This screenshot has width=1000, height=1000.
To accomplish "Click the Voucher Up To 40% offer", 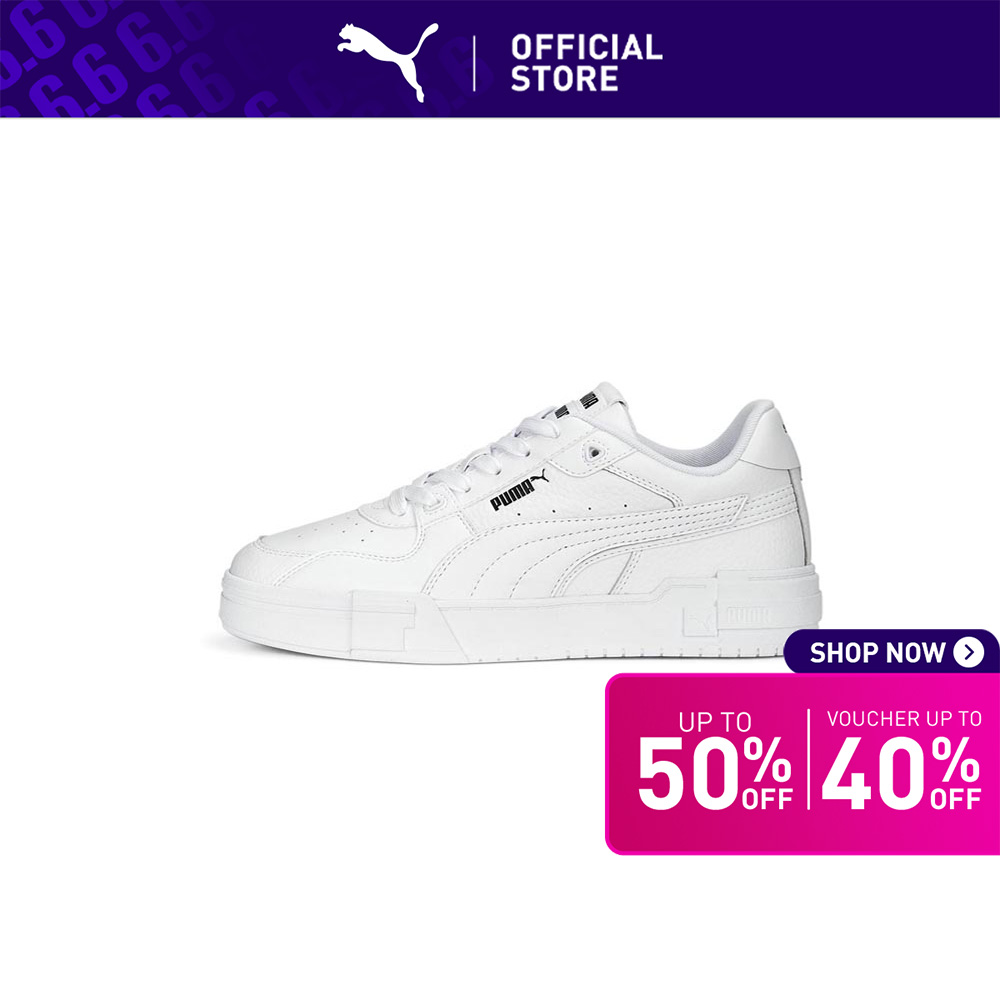I will click(902, 760).
